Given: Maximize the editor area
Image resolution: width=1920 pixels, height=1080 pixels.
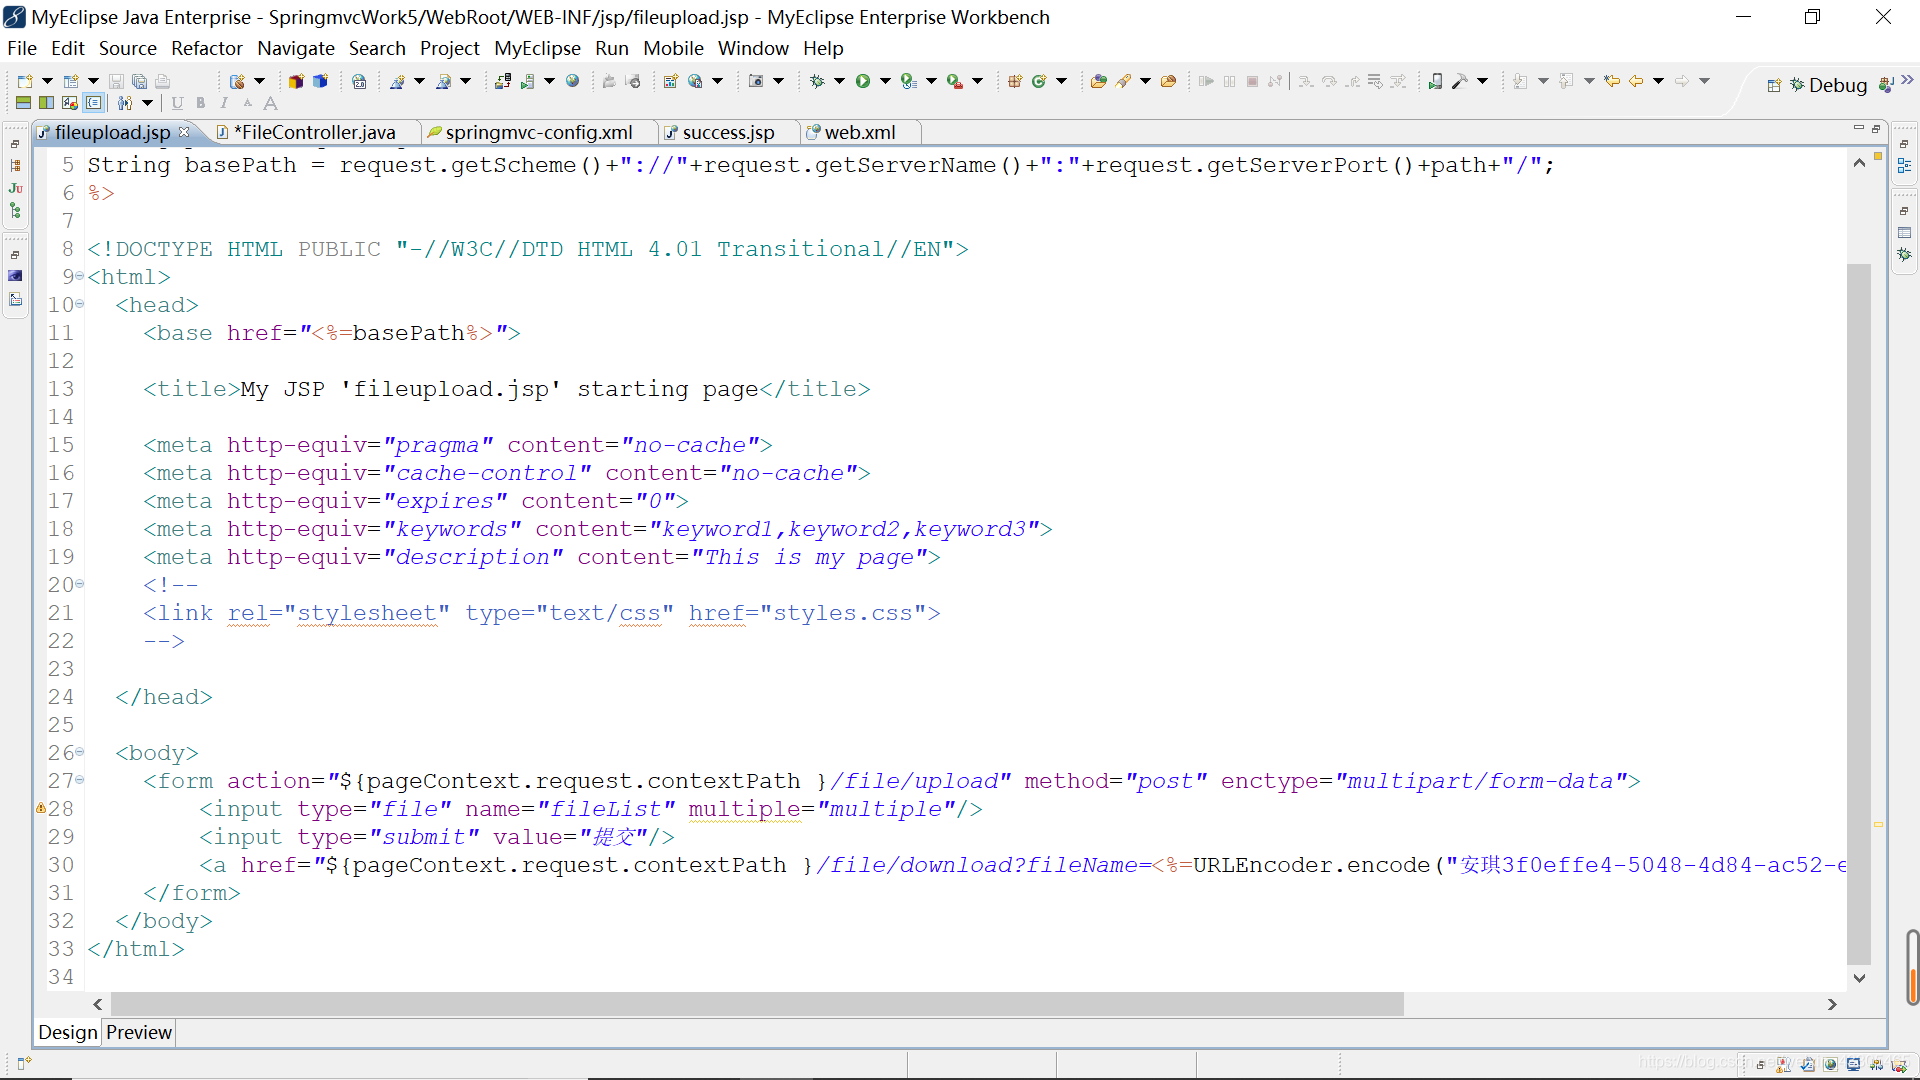Looking at the screenshot, I should point(1876,128).
